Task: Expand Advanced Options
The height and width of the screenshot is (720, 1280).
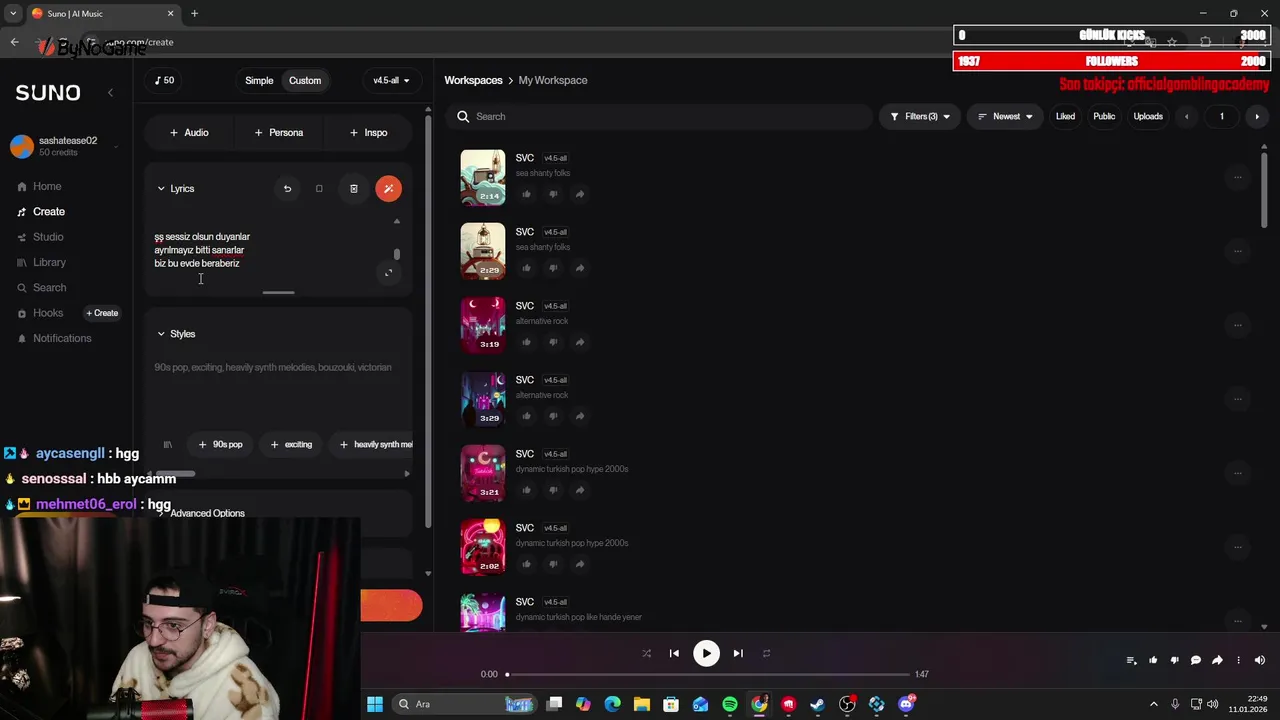Action: click(x=201, y=513)
